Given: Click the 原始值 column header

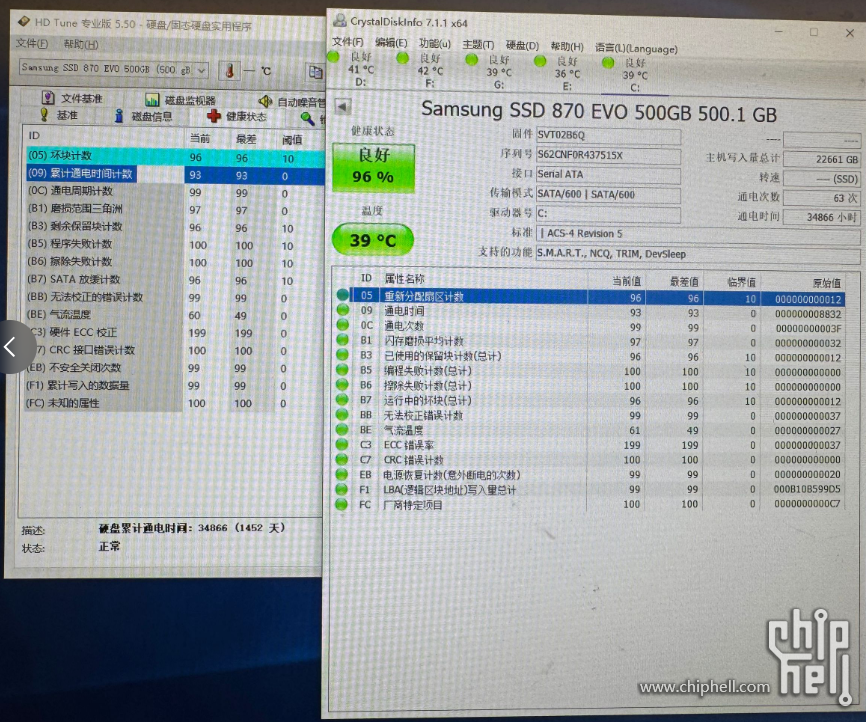Looking at the screenshot, I should [827, 283].
